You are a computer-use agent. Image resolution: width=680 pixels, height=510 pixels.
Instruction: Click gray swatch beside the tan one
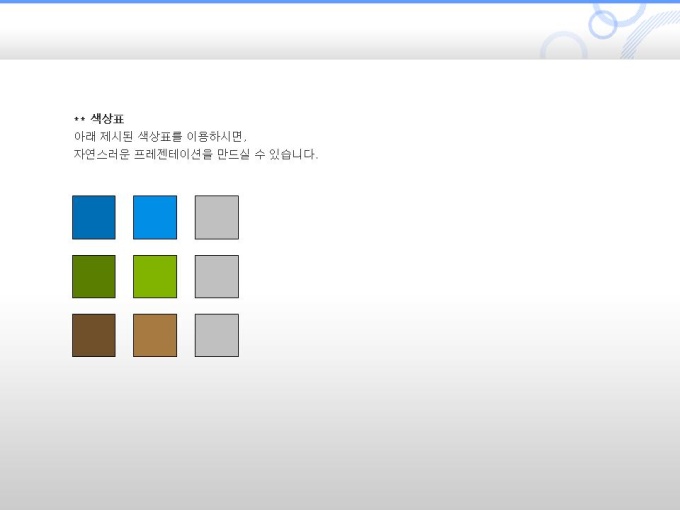tap(217, 336)
